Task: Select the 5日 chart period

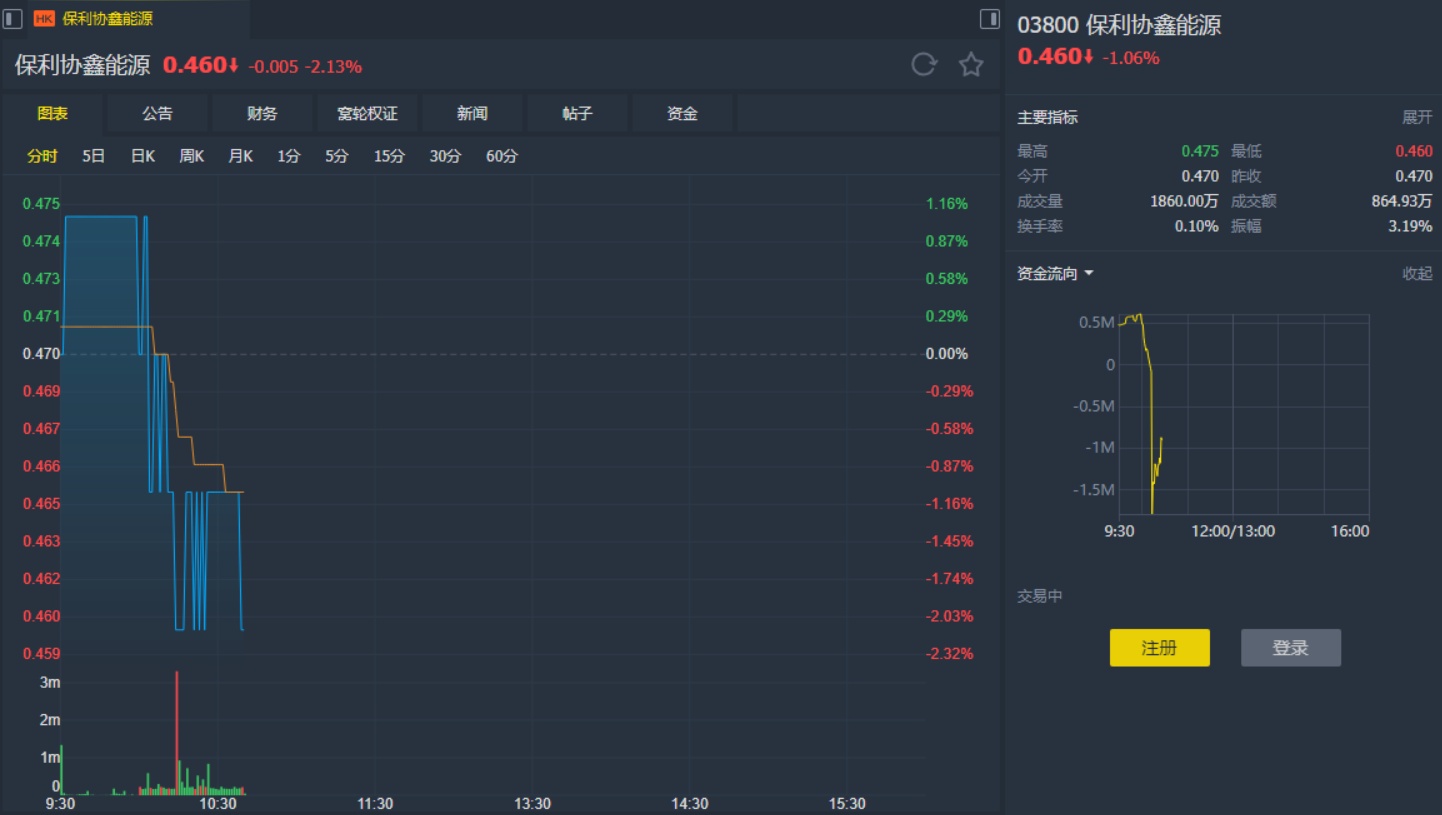Action: pos(93,156)
